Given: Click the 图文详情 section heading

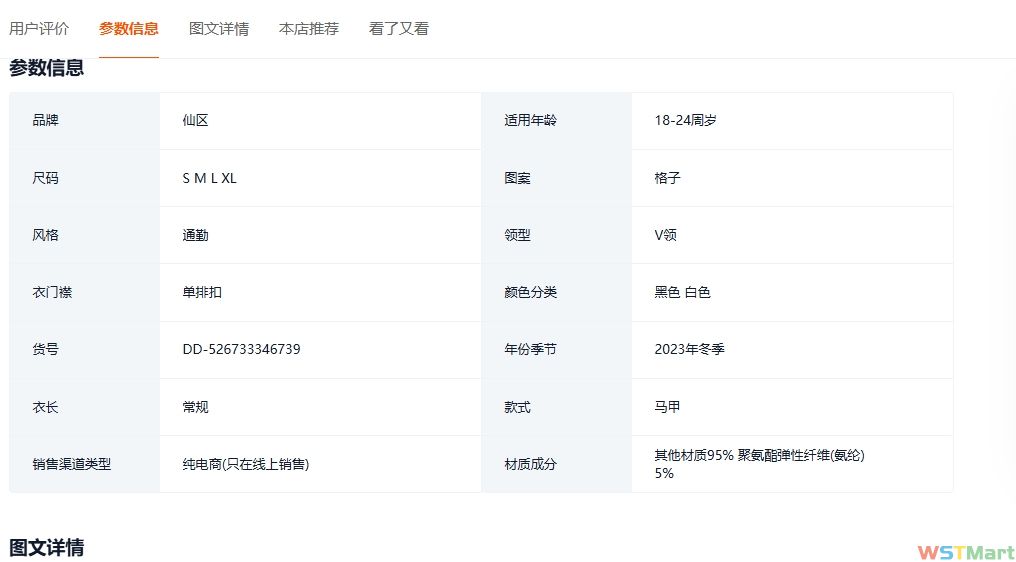Looking at the screenshot, I should [46, 547].
